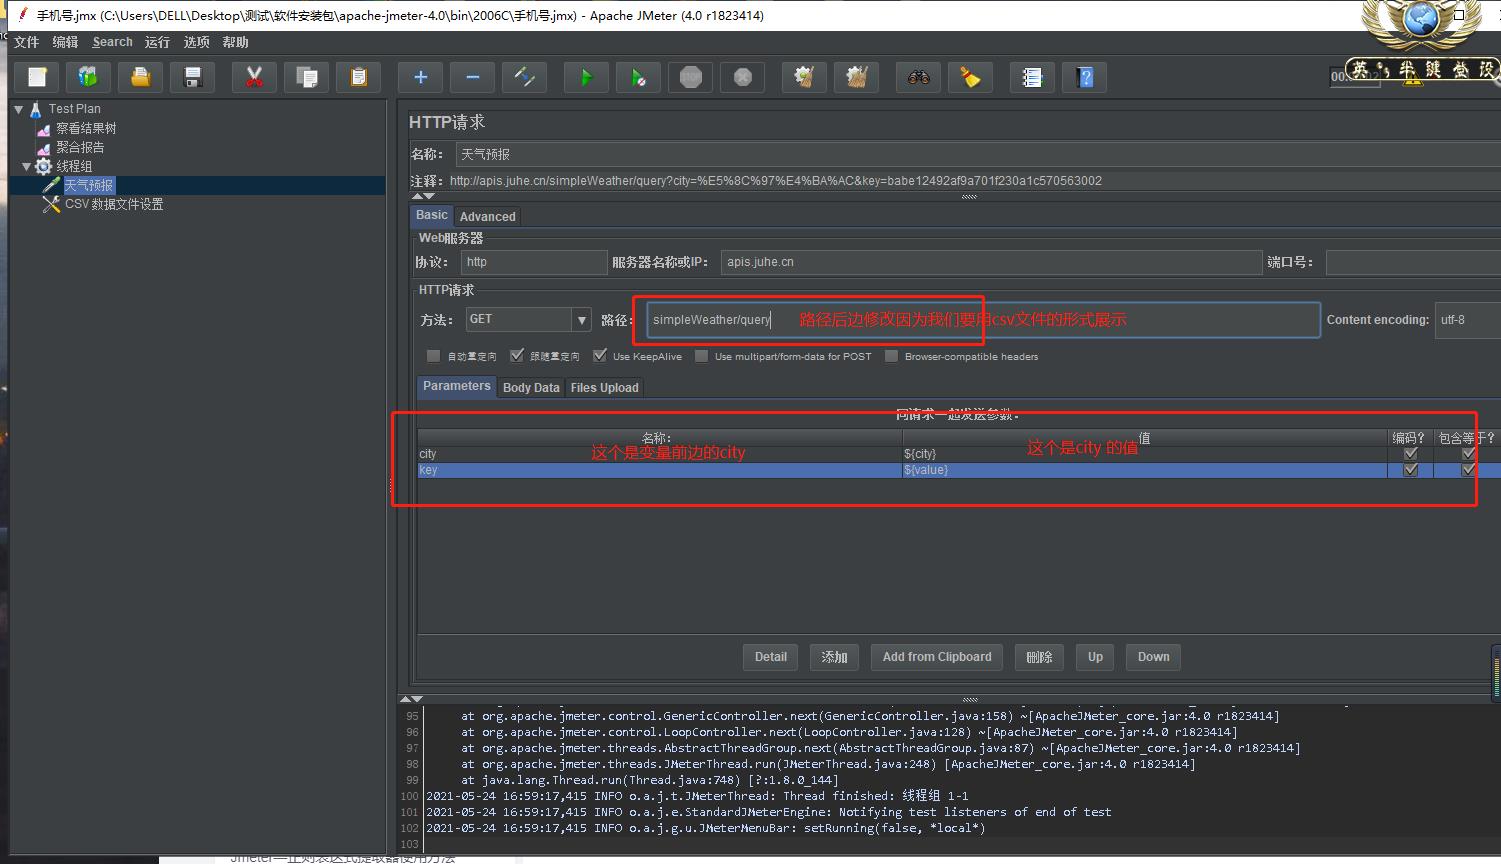The height and width of the screenshot is (864, 1501).
Task: Collapse the 线程组 tree node
Action: 27,166
